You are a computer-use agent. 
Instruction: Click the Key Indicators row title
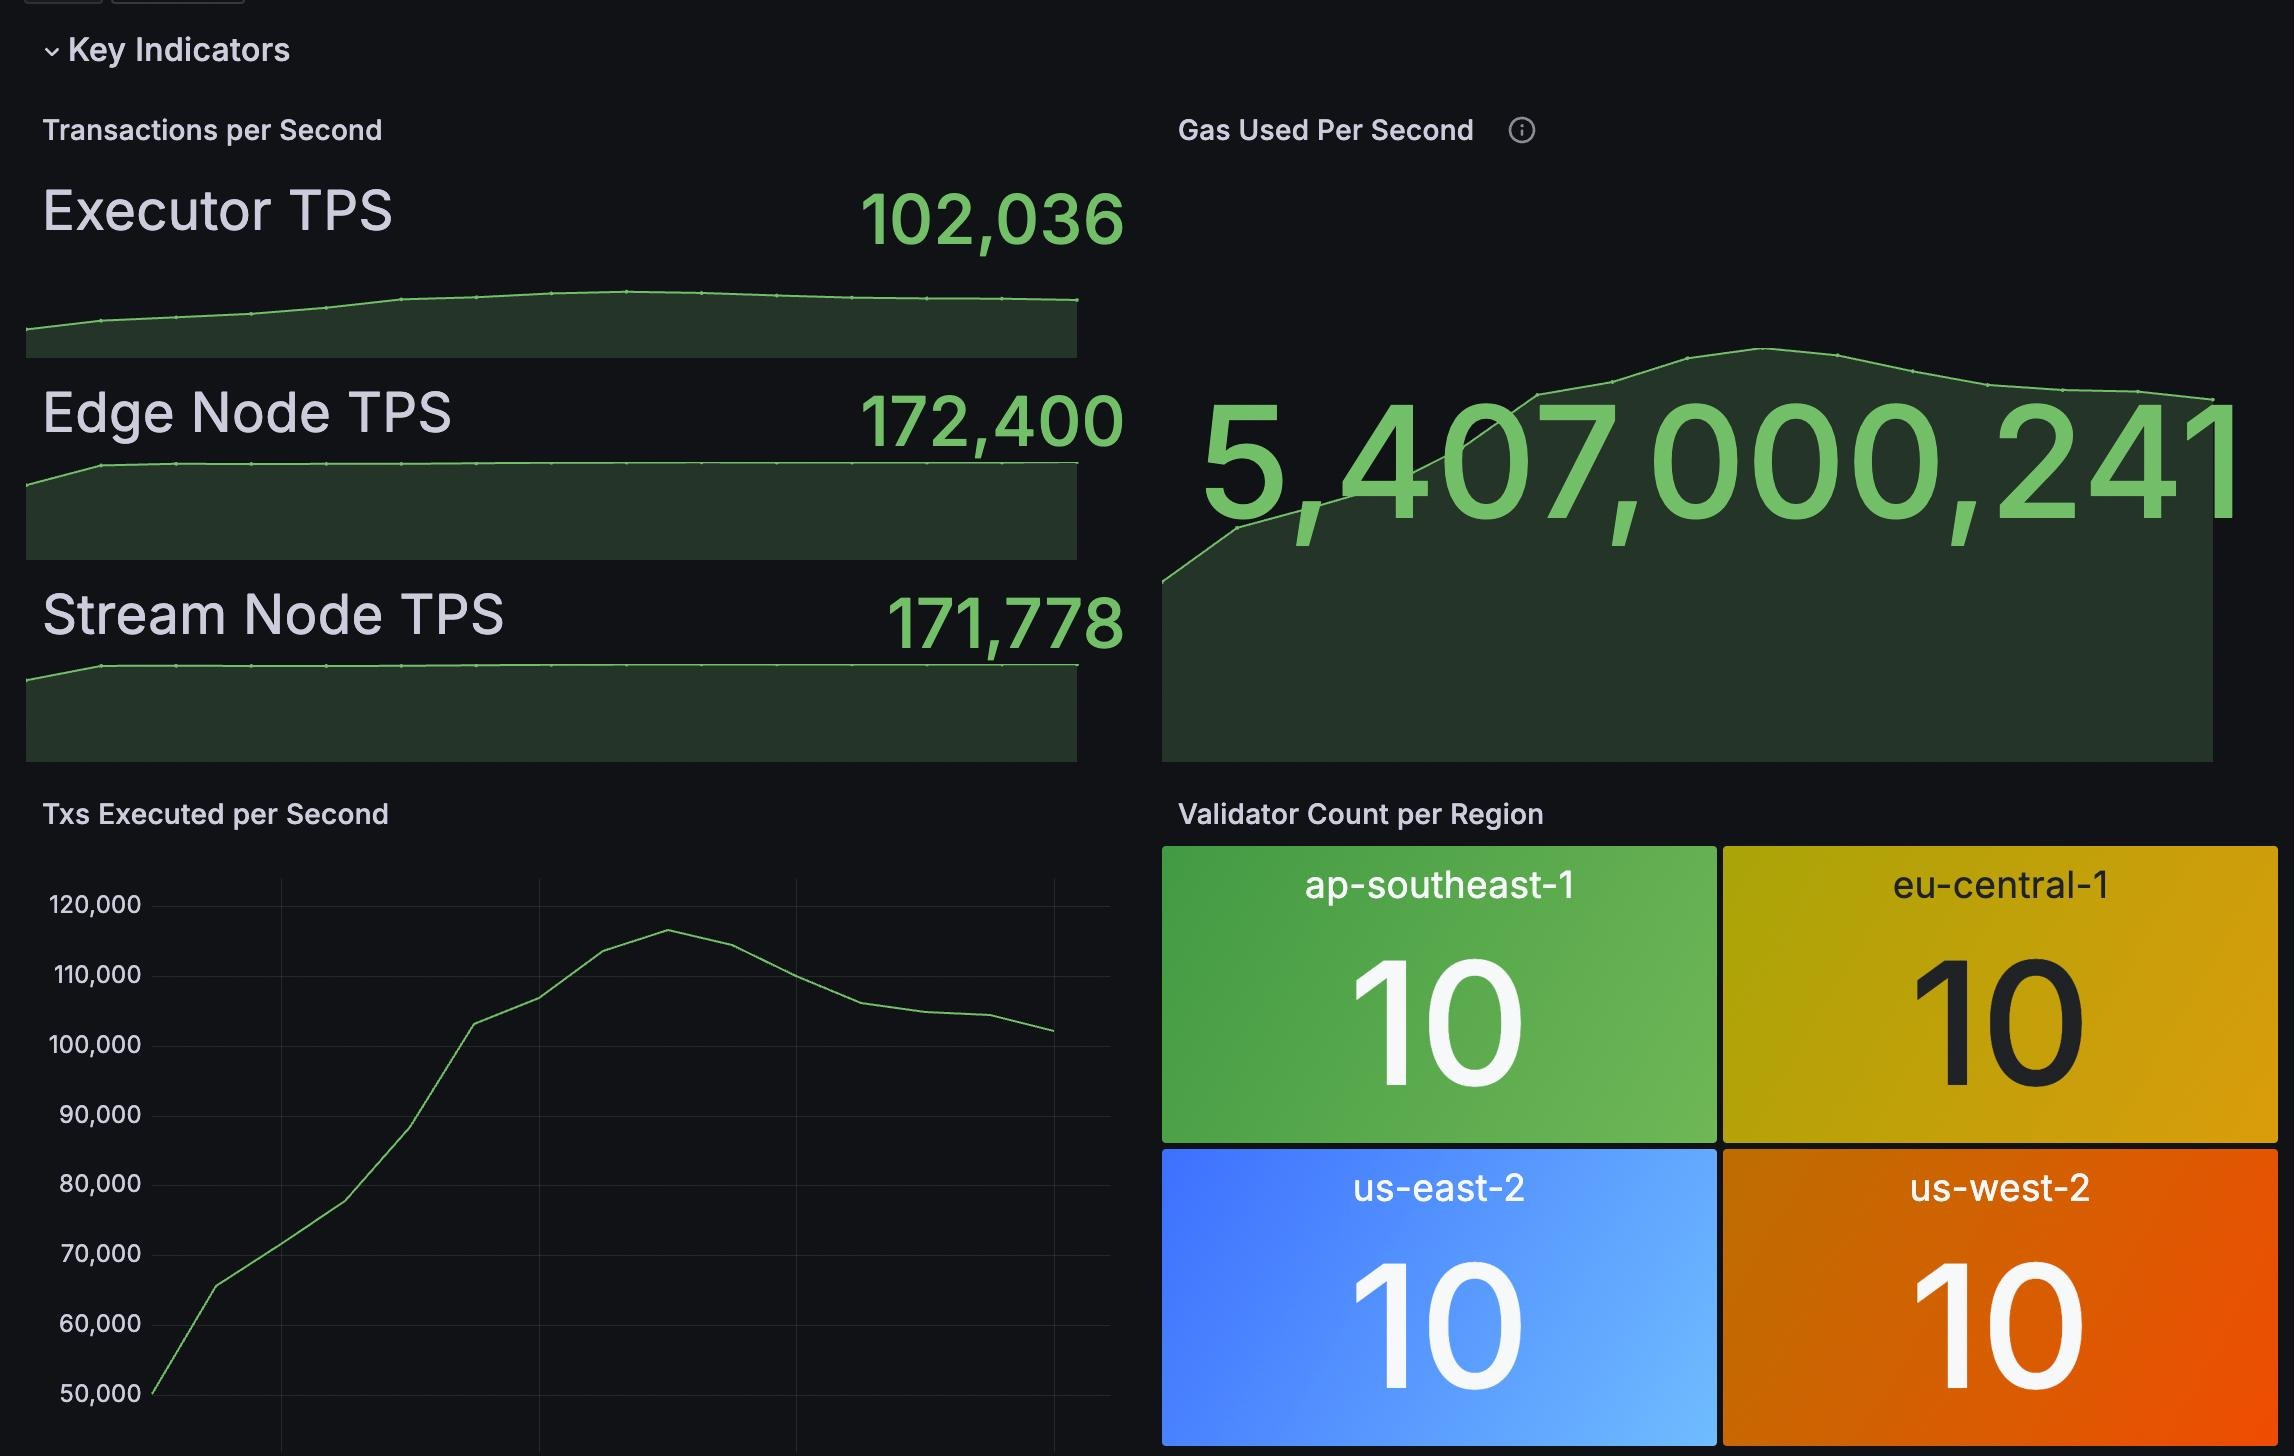click(179, 50)
